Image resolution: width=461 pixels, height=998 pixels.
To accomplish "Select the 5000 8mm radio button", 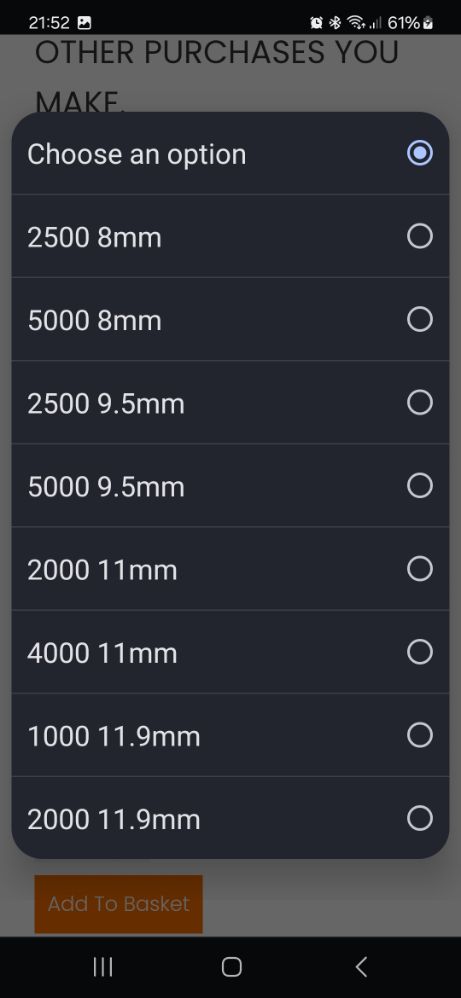I will pyautogui.click(x=420, y=320).
